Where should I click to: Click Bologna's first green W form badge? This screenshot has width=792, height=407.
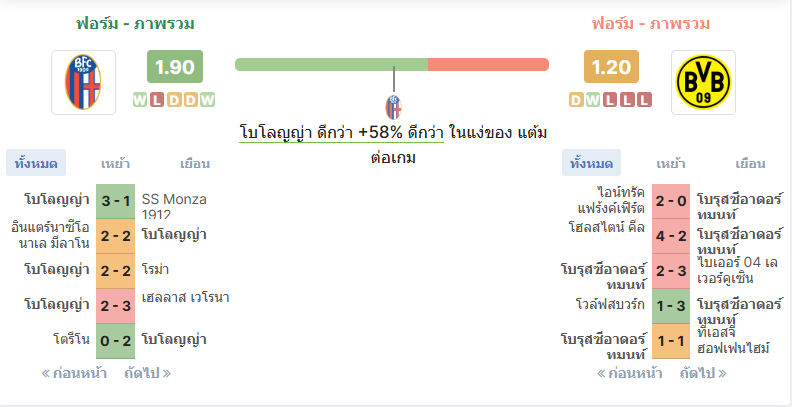pyautogui.click(x=140, y=100)
